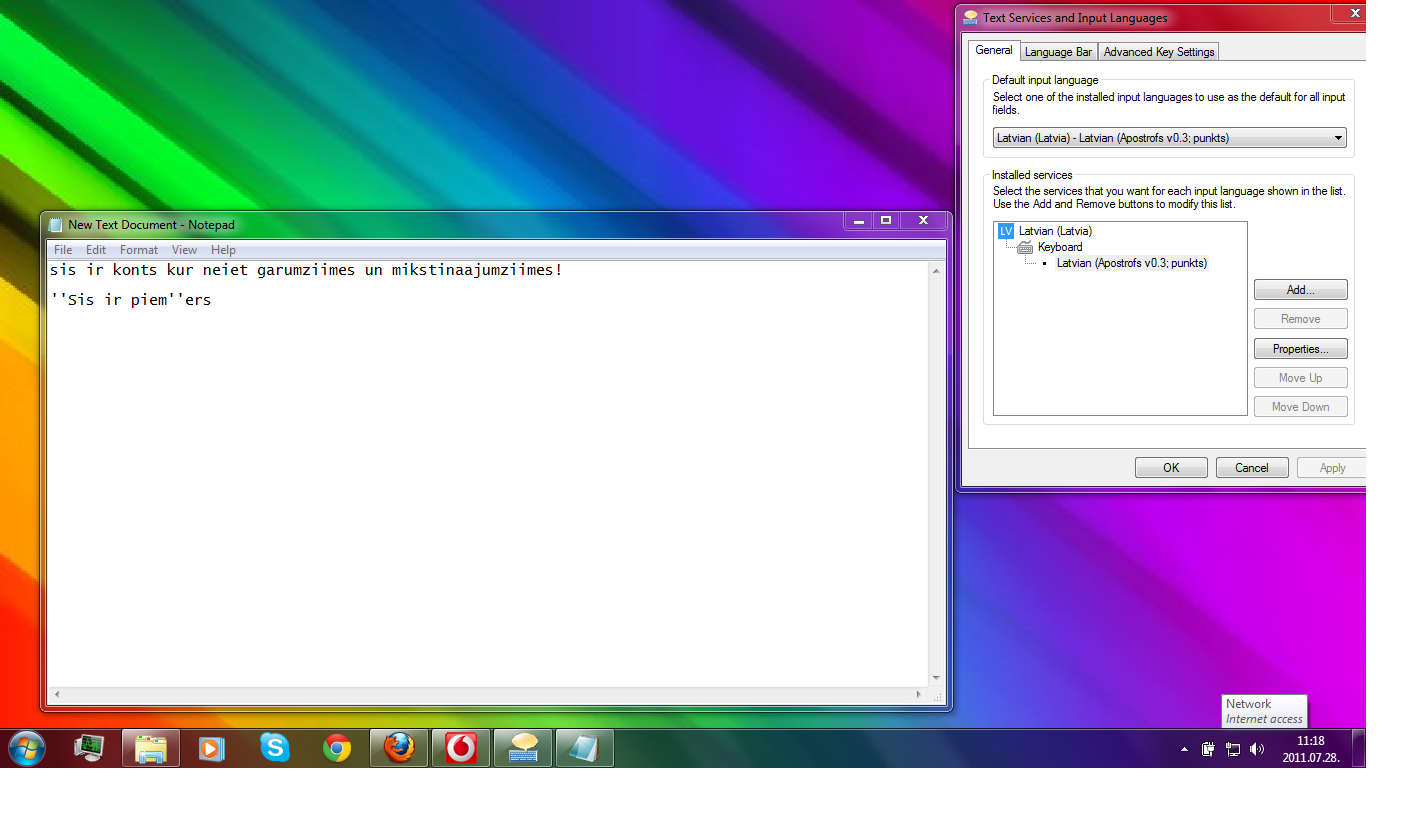This screenshot has height=819, width=1413.
Task: Click the Apply button
Action: coord(1332,468)
